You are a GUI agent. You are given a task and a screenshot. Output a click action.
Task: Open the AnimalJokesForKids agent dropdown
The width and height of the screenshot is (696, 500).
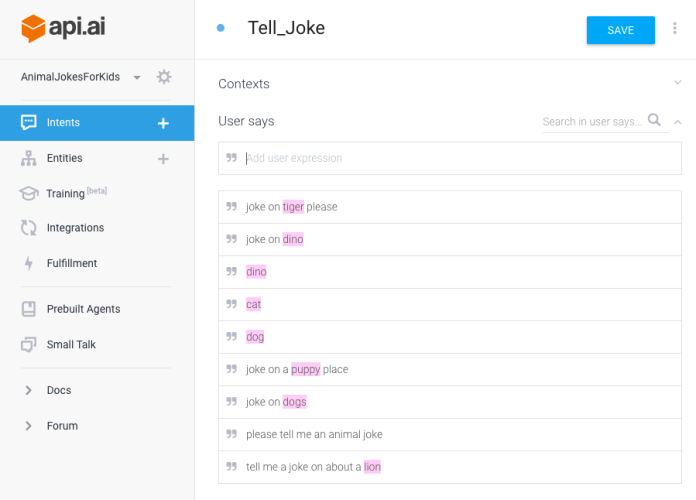click(x=136, y=77)
